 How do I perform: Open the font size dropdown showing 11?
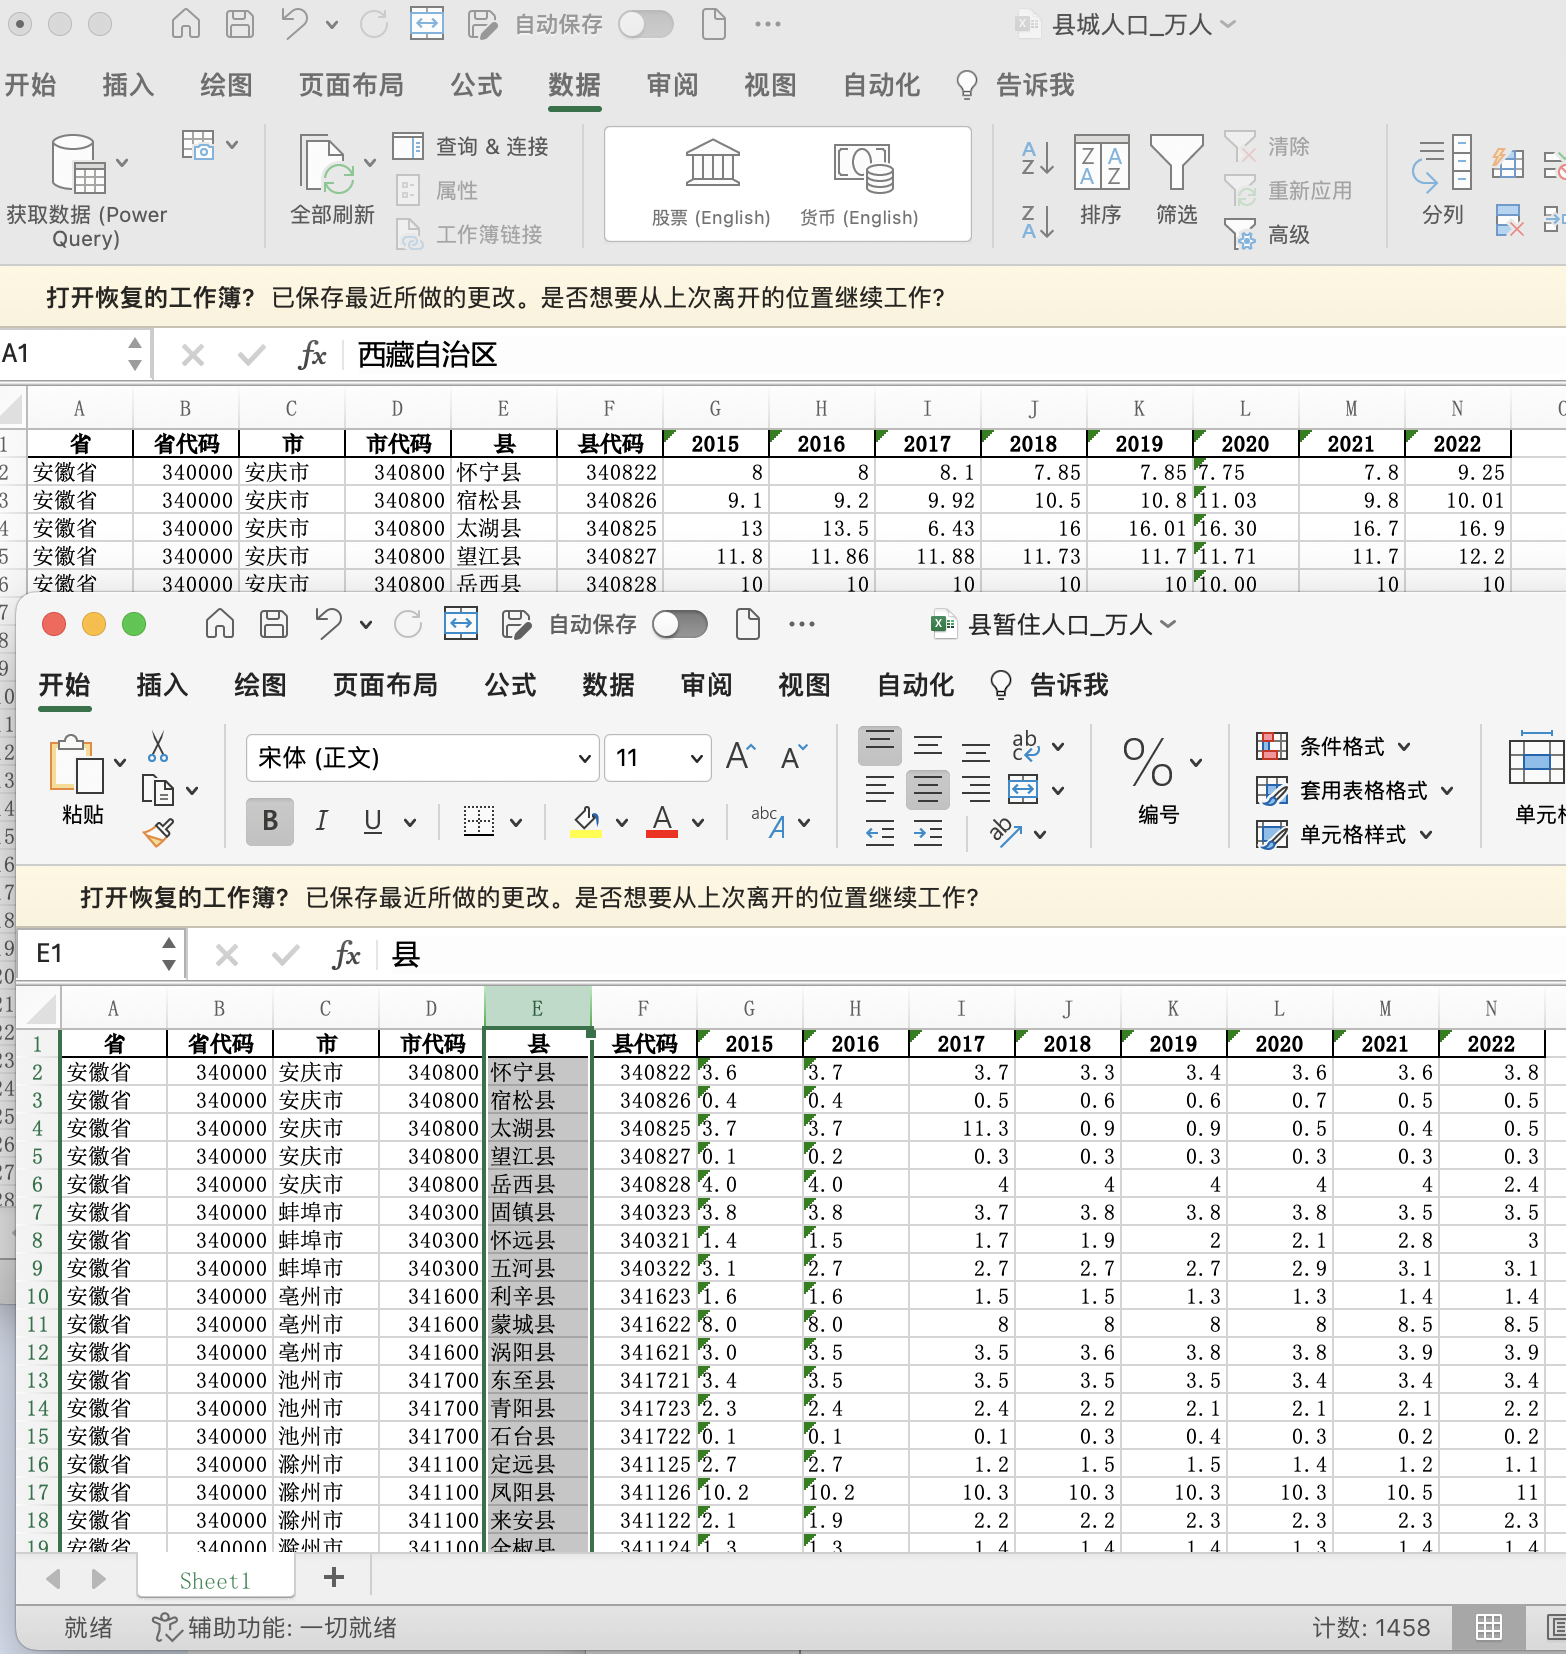click(x=696, y=758)
